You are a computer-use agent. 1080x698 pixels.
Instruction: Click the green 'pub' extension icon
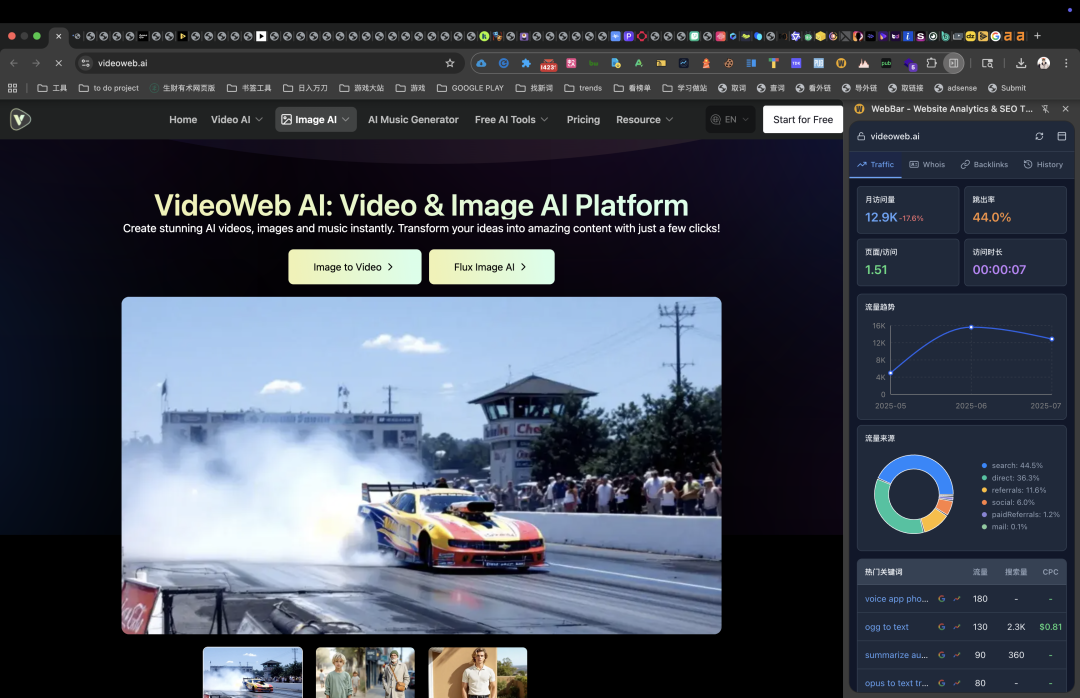click(886, 63)
